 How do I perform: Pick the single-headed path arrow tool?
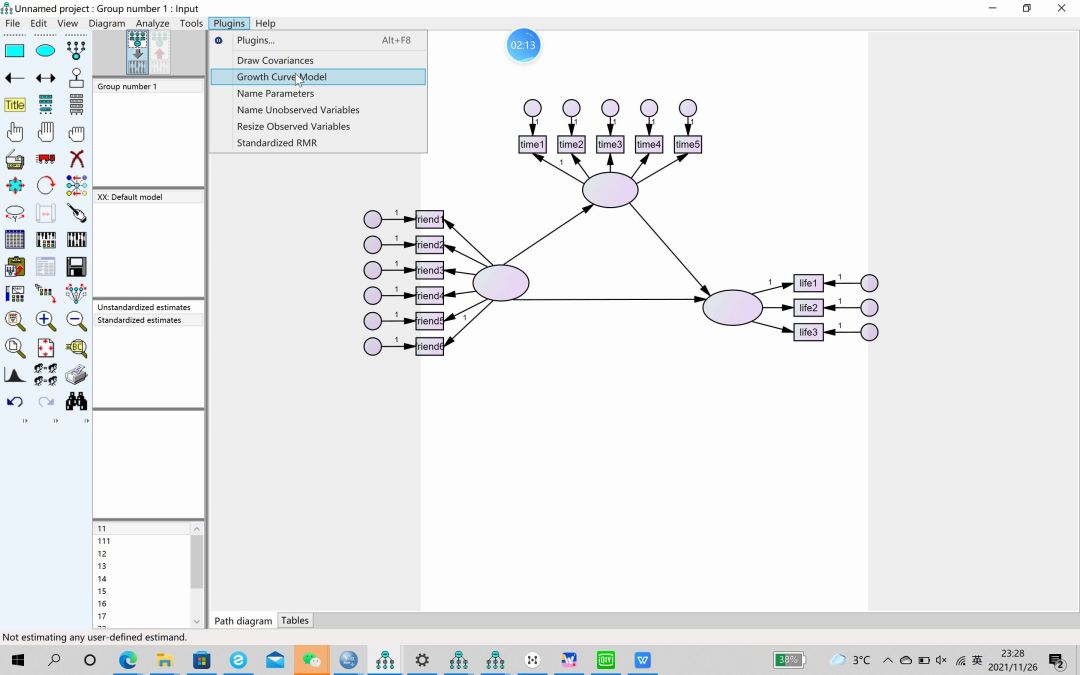(15, 78)
